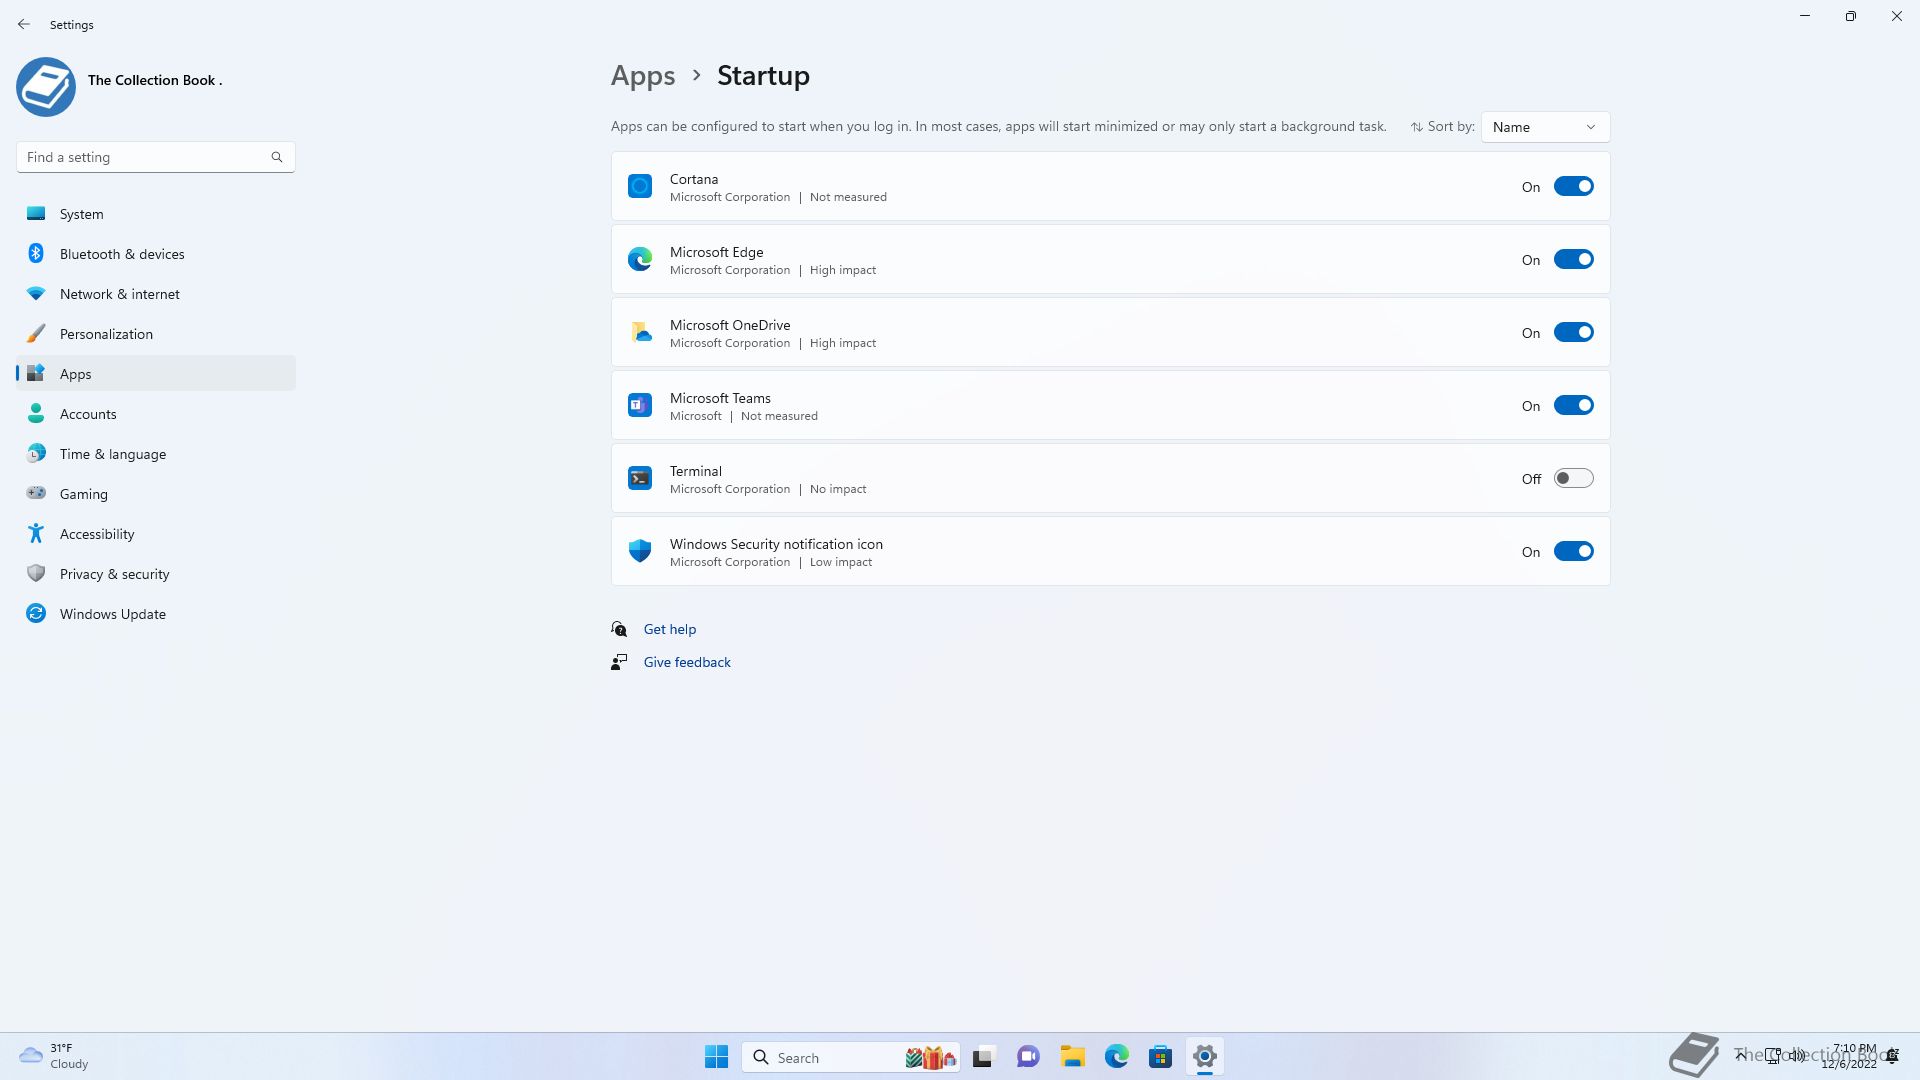Screen dimensions: 1920x1080
Task: Open Privacy & security settings
Action: coord(156,573)
